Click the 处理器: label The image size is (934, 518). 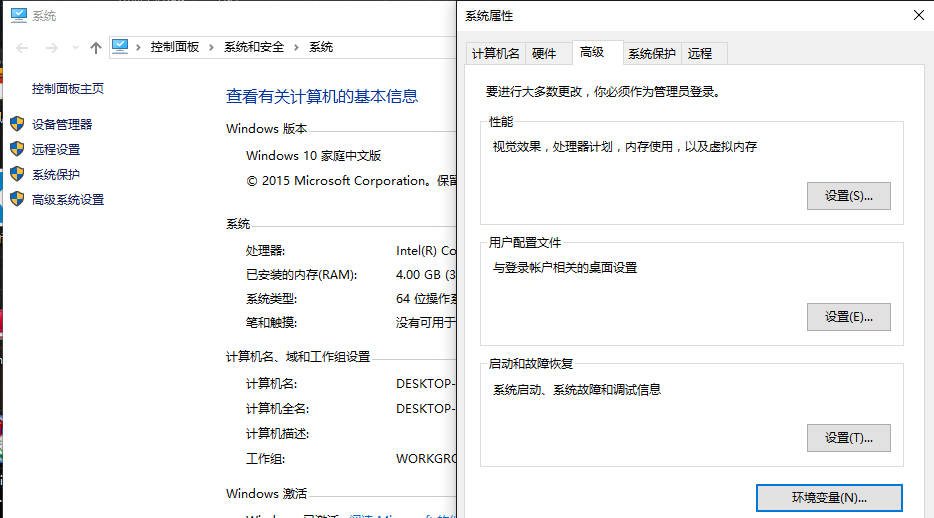click(266, 251)
